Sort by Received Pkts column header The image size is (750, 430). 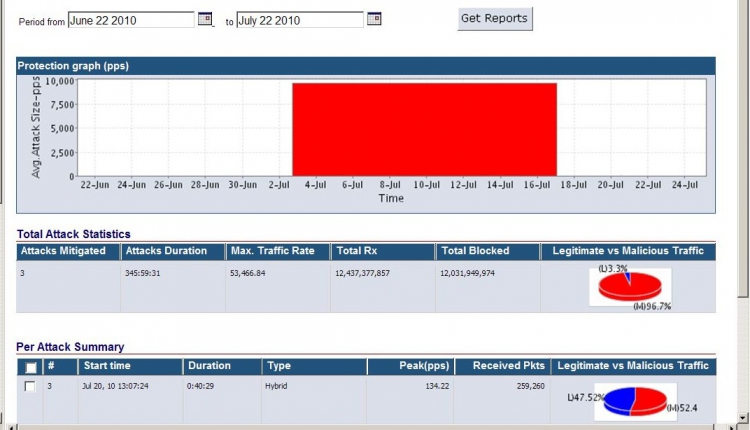(502, 366)
